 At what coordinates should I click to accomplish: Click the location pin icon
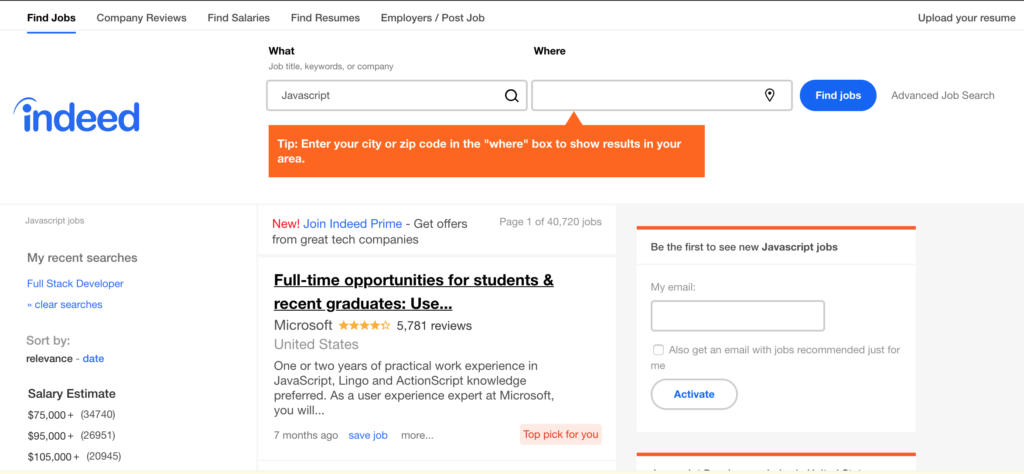(x=769, y=95)
